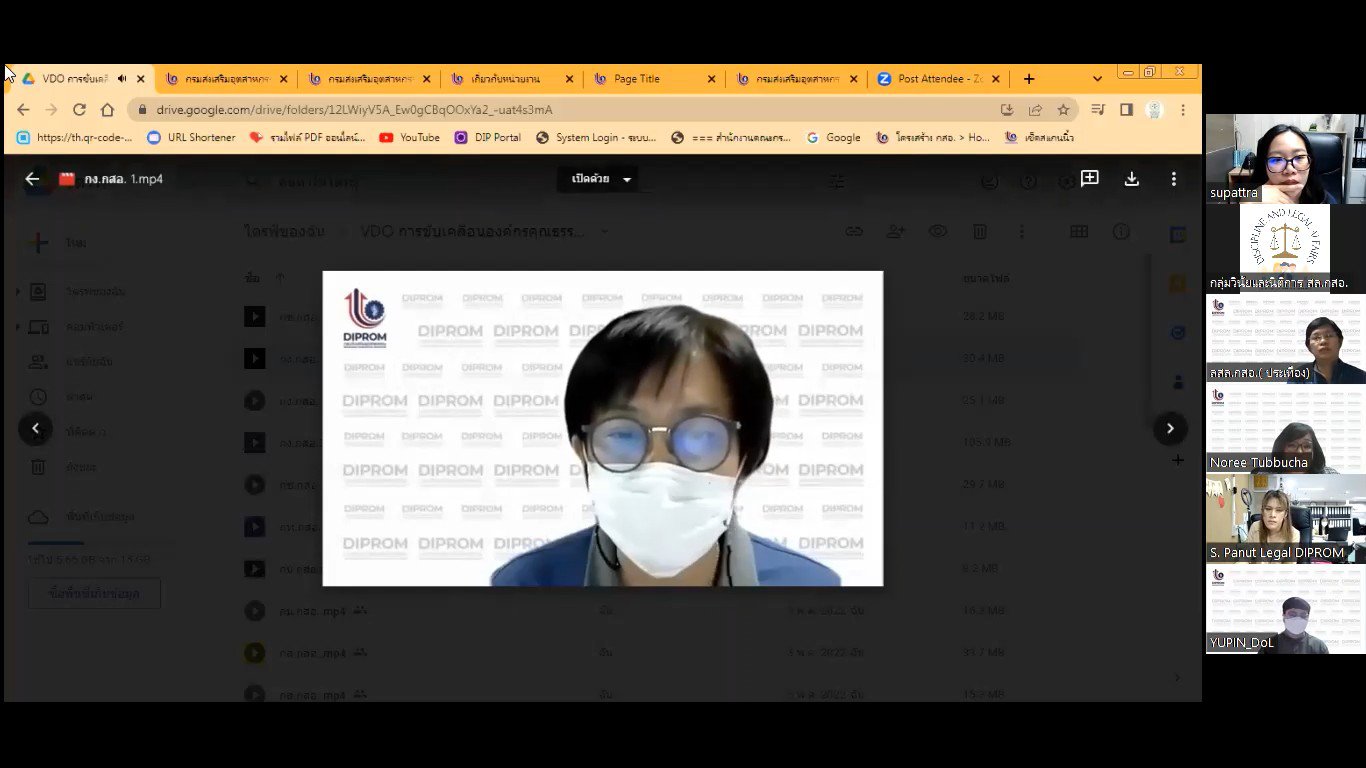Click the install app icon in address bar
This screenshot has width=1366, height=768.
[x=1007, y=110]
